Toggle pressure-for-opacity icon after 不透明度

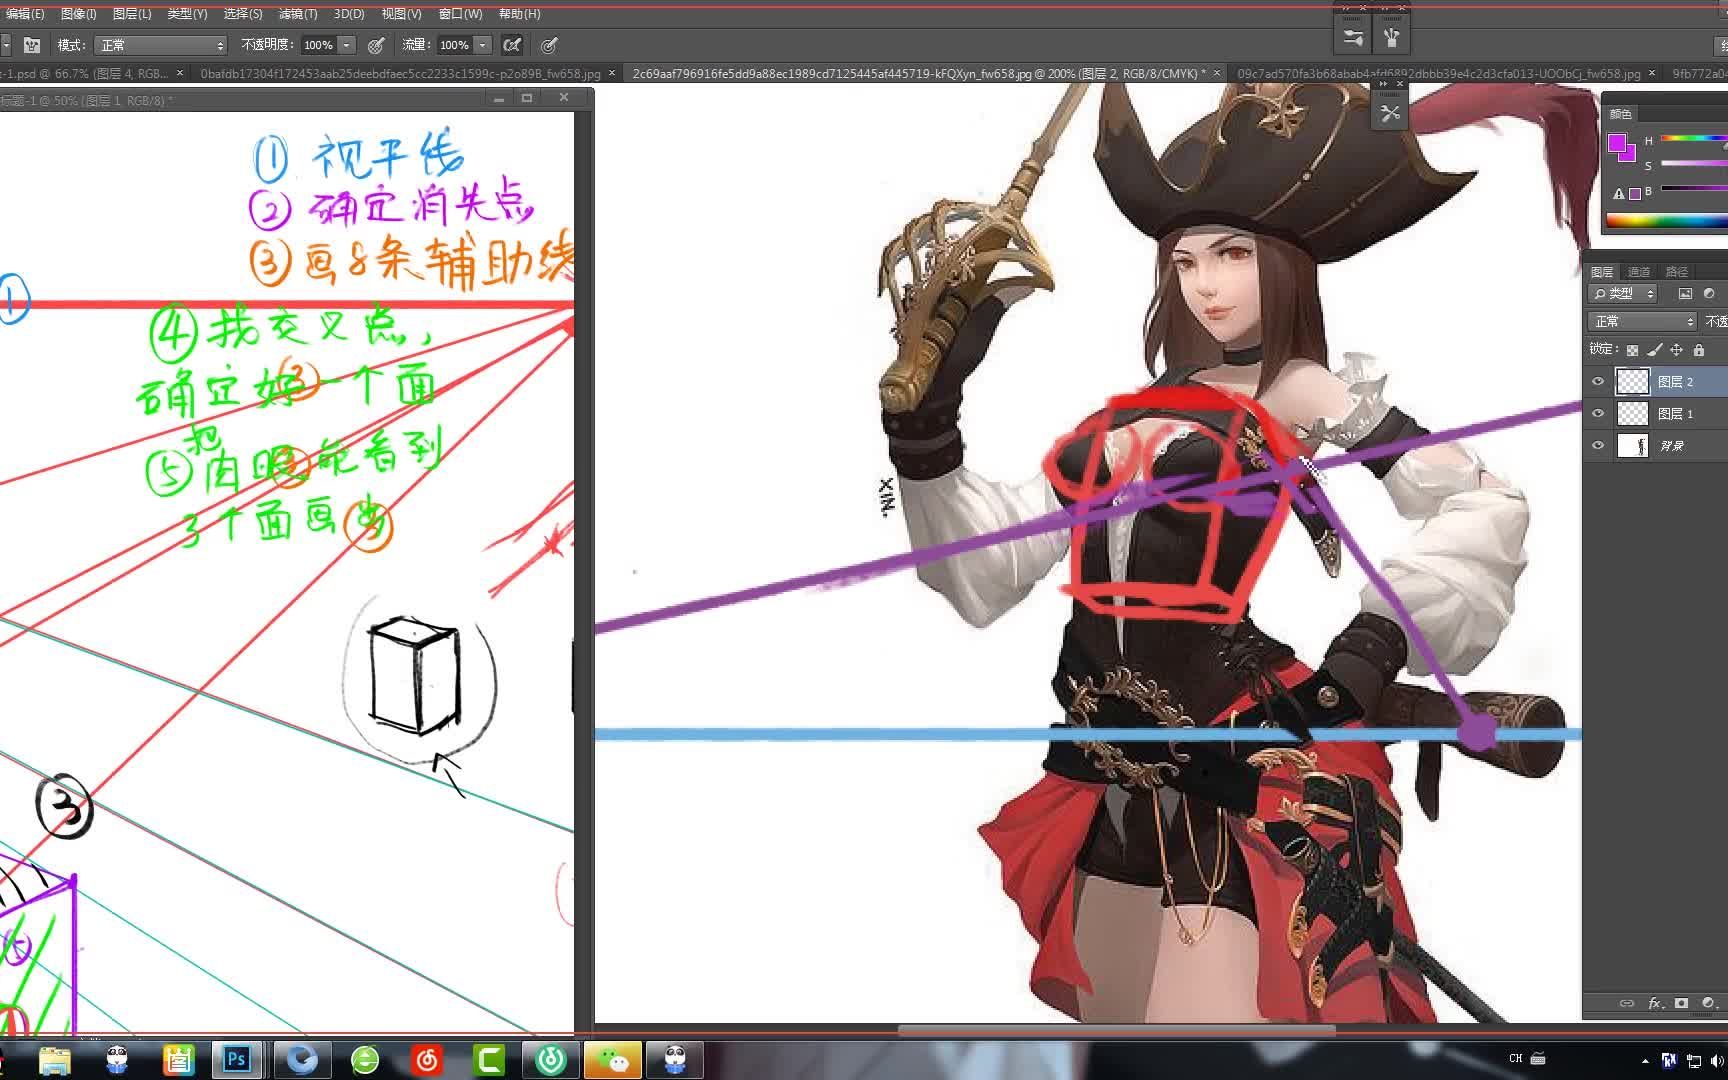(376, 45)
